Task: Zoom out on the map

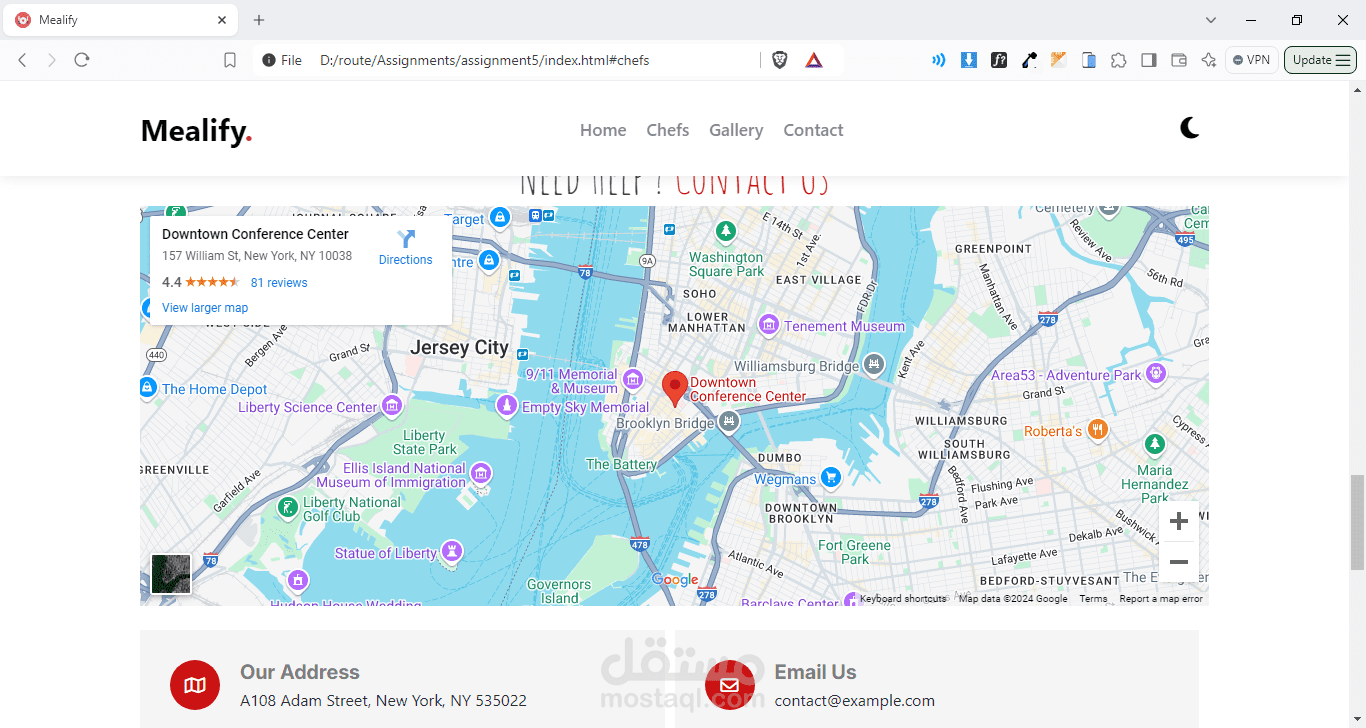Action: 1179,562
